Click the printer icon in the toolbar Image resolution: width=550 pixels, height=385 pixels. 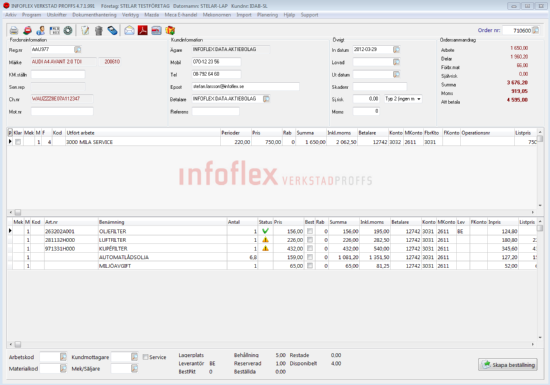point(14,31)
